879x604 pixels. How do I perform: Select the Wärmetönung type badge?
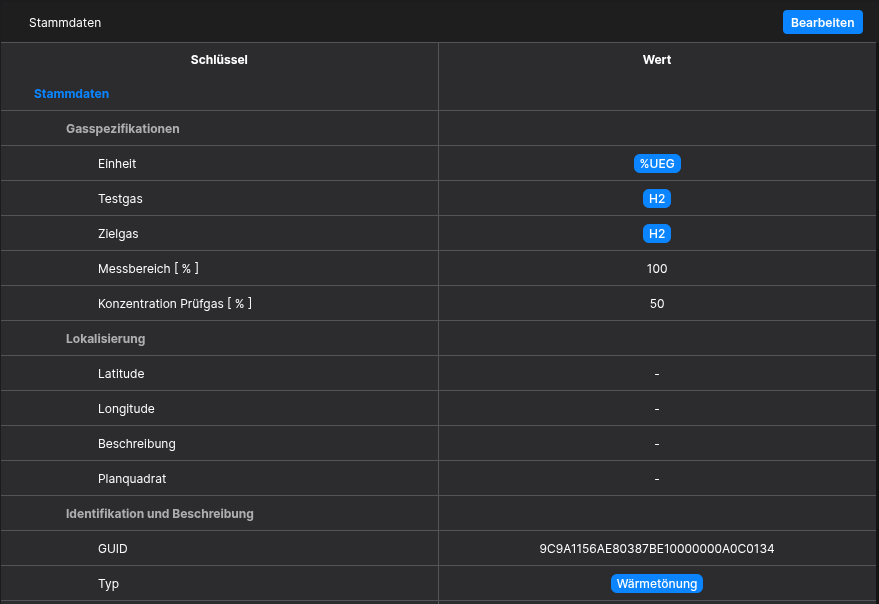[x=657, y=584]
